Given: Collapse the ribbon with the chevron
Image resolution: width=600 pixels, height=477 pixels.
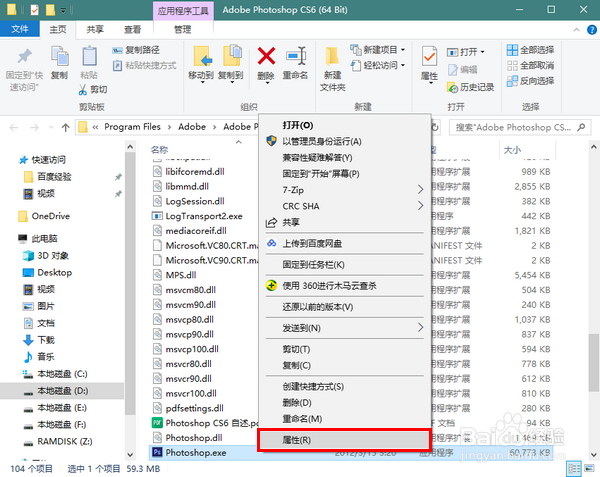Looking at the screenshot, I should click(x=576, y=30).
